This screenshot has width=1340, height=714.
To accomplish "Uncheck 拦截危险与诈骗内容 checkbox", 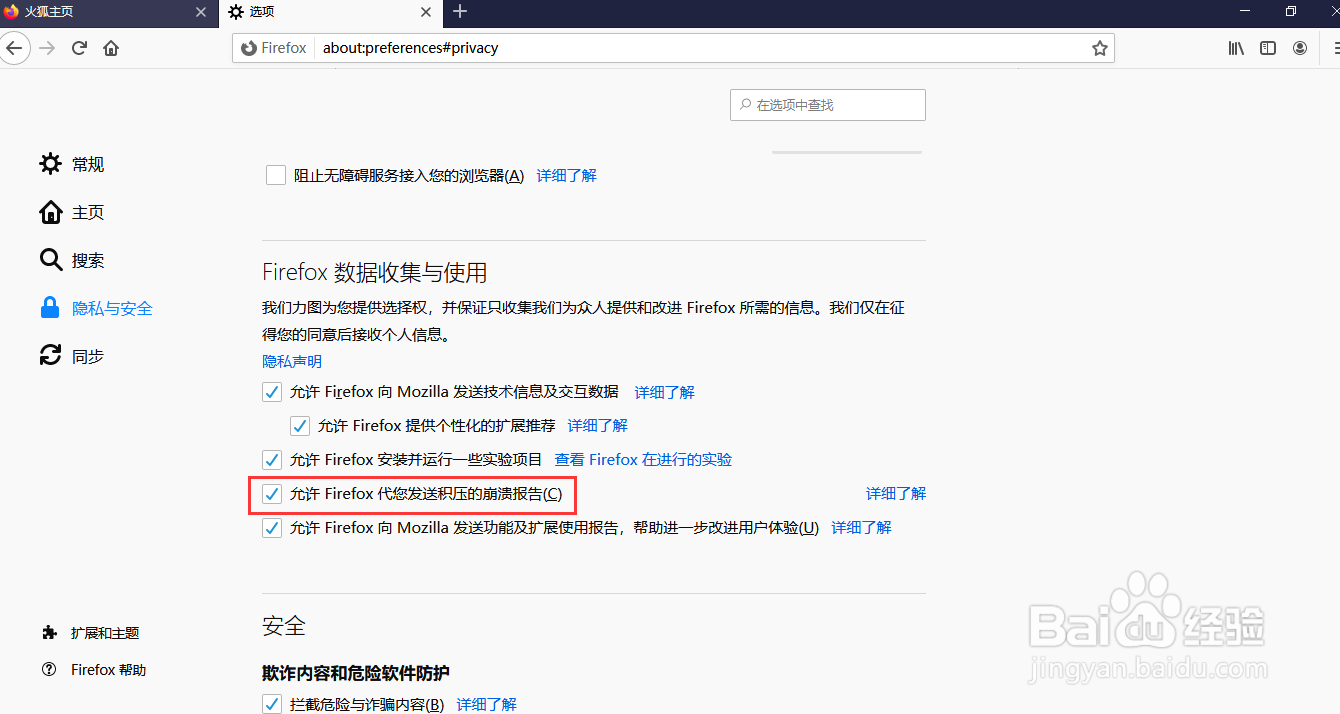I will [272, 705].
